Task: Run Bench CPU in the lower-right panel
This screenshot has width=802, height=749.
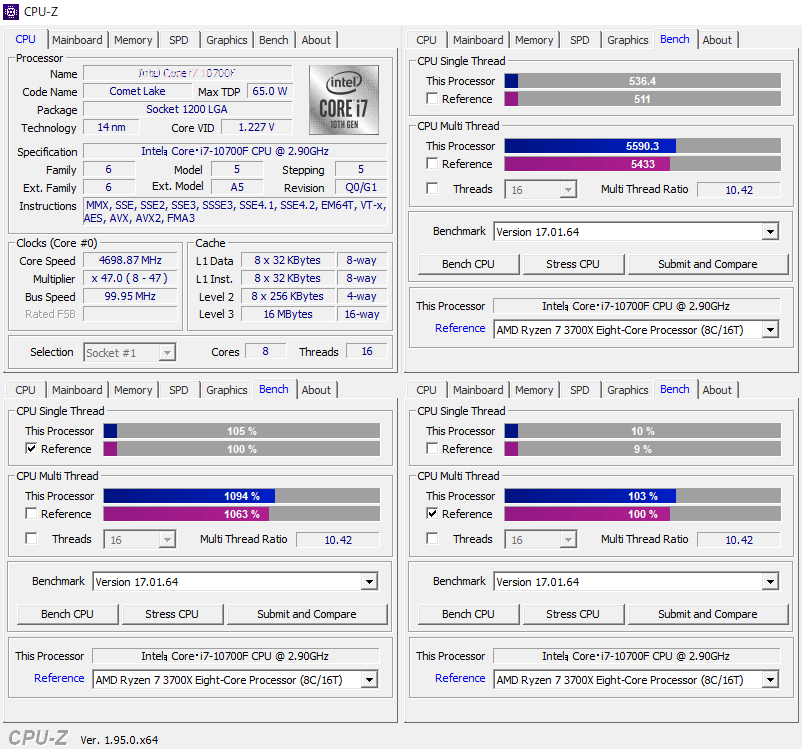Action: click(x=468, y=614)
